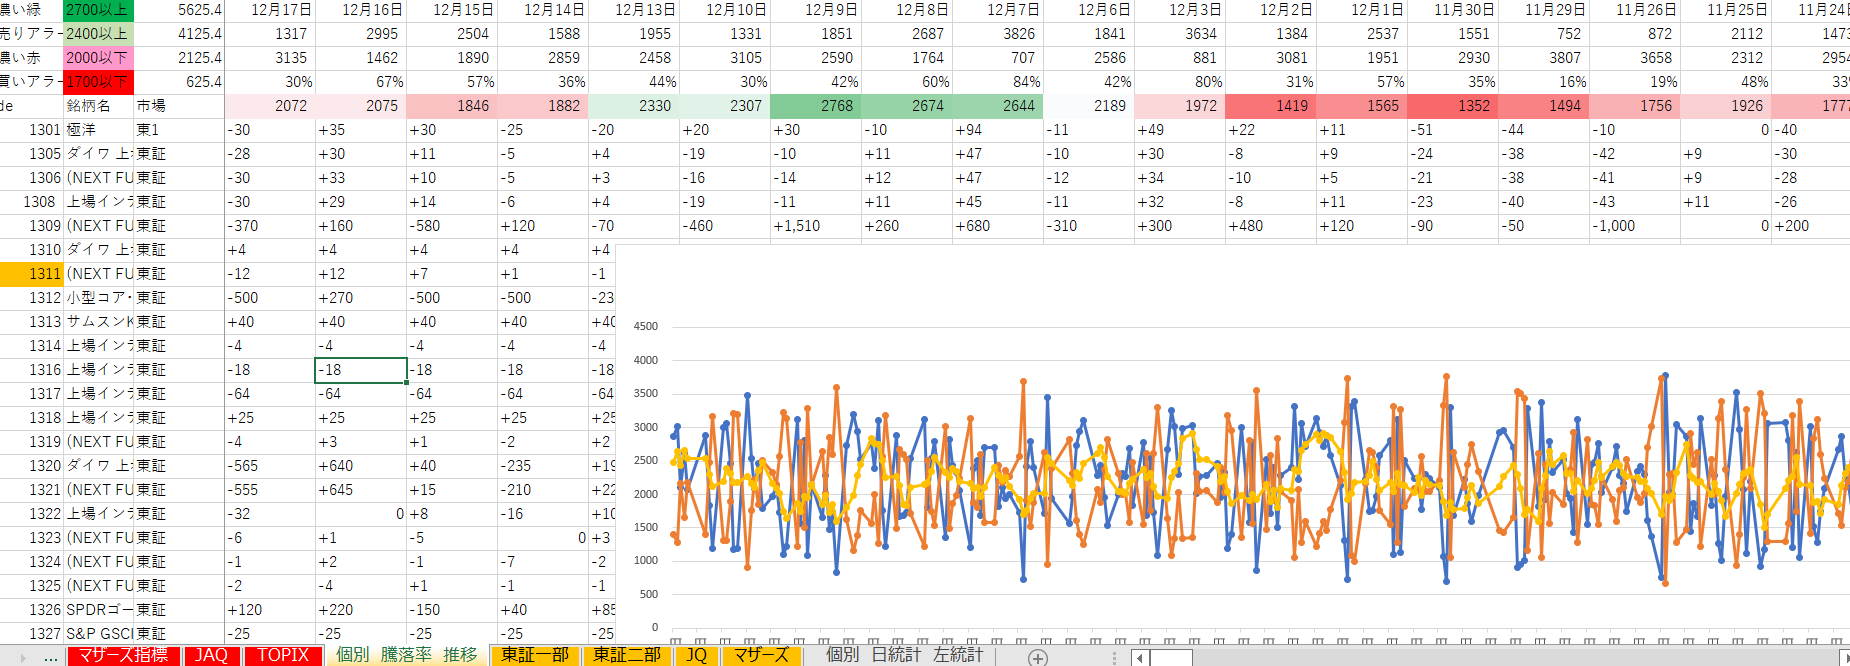Viewport: 1850px width, 666px height.
Task: Click the red 1700以下 legend cell
Action: pos(98,82)
